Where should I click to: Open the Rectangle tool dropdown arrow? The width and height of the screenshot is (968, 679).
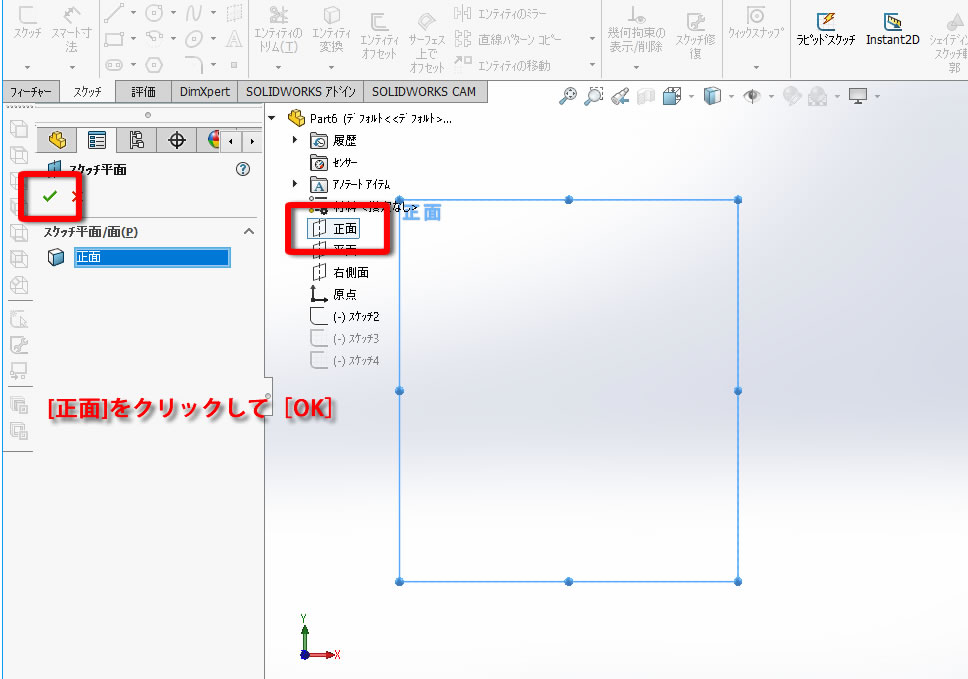coord(133,39)
